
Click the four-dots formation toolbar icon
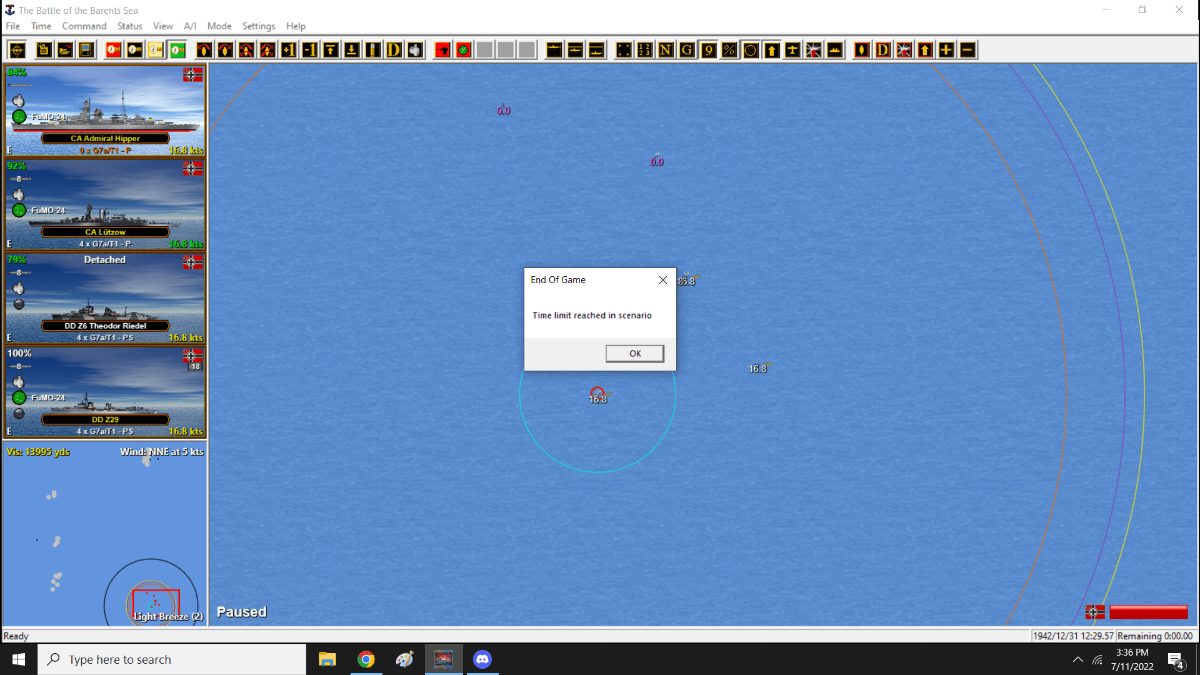point(624,50)
